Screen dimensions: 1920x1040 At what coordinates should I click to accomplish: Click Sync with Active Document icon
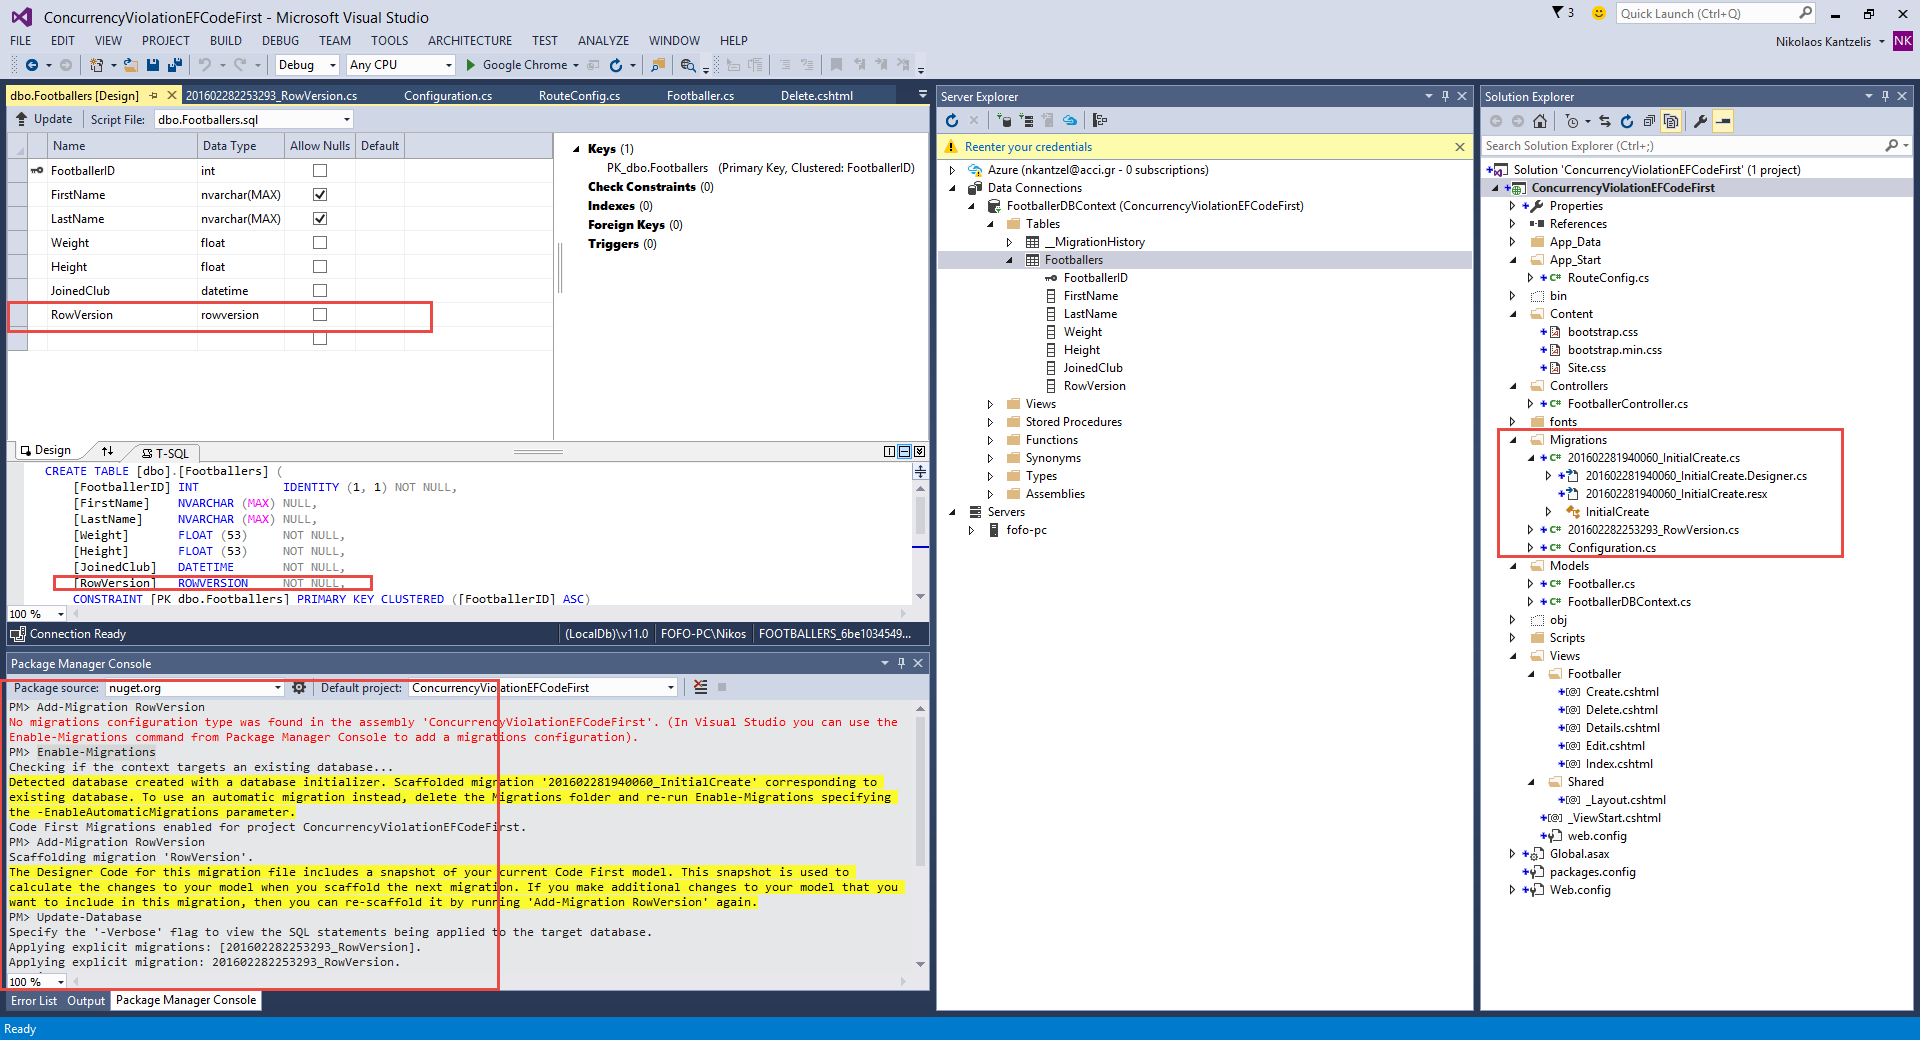[1605, 121]
